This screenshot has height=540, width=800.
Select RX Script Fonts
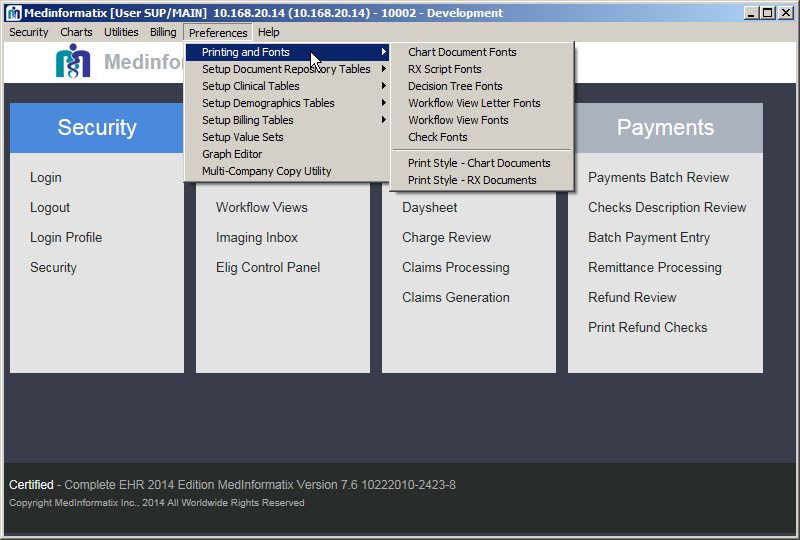[482, 69]
